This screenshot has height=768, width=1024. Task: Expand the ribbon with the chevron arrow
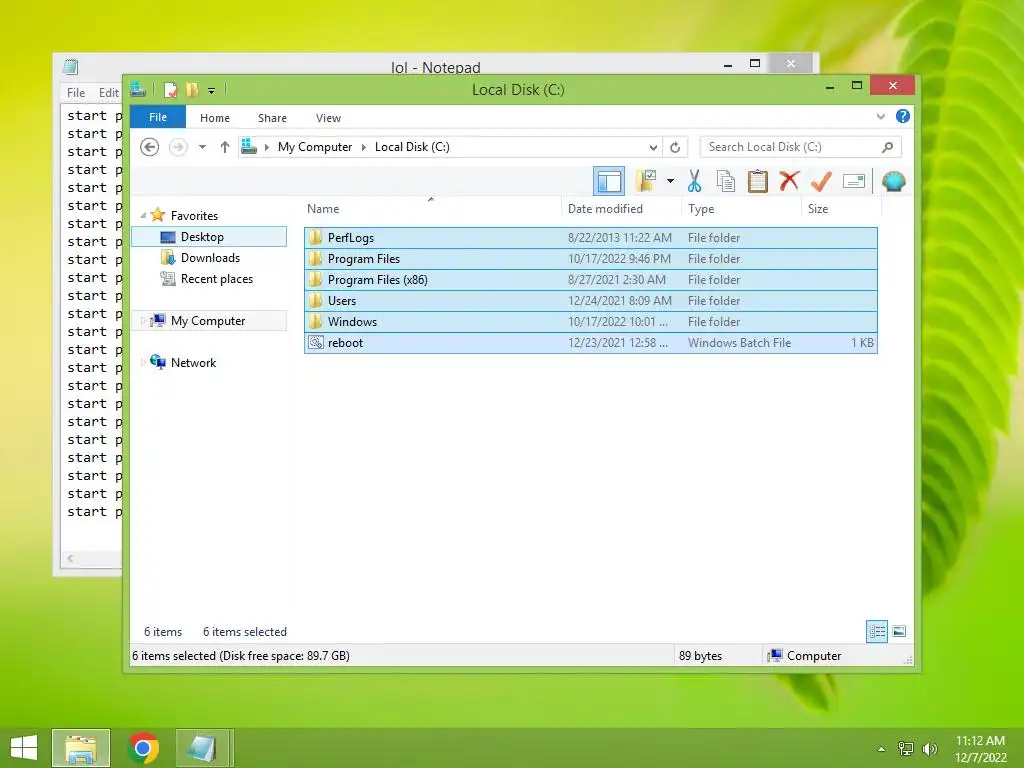pos(880,116)
